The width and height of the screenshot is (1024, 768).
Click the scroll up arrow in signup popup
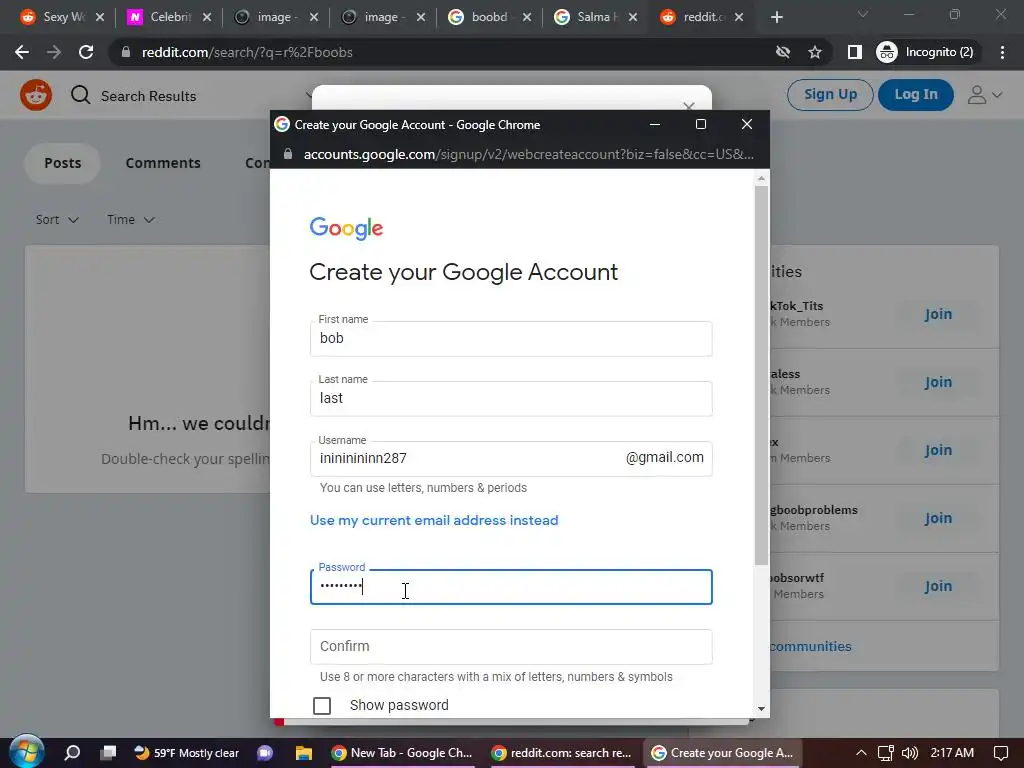[761, 178]
